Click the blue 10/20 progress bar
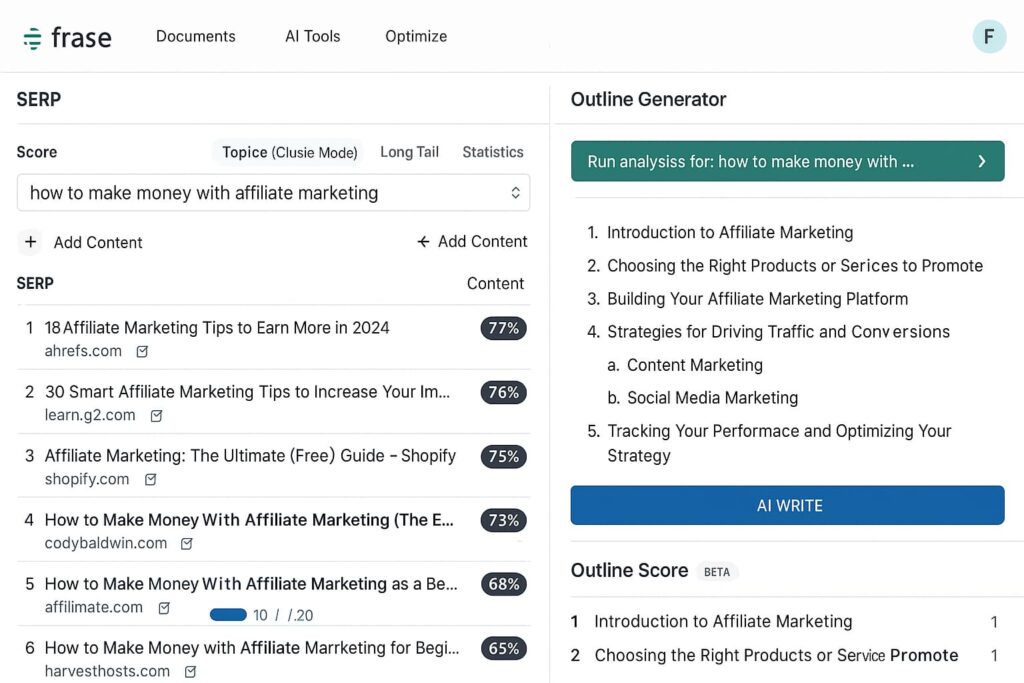The image size is (1024, 683). pyautogui.click(x=228, y=615)
